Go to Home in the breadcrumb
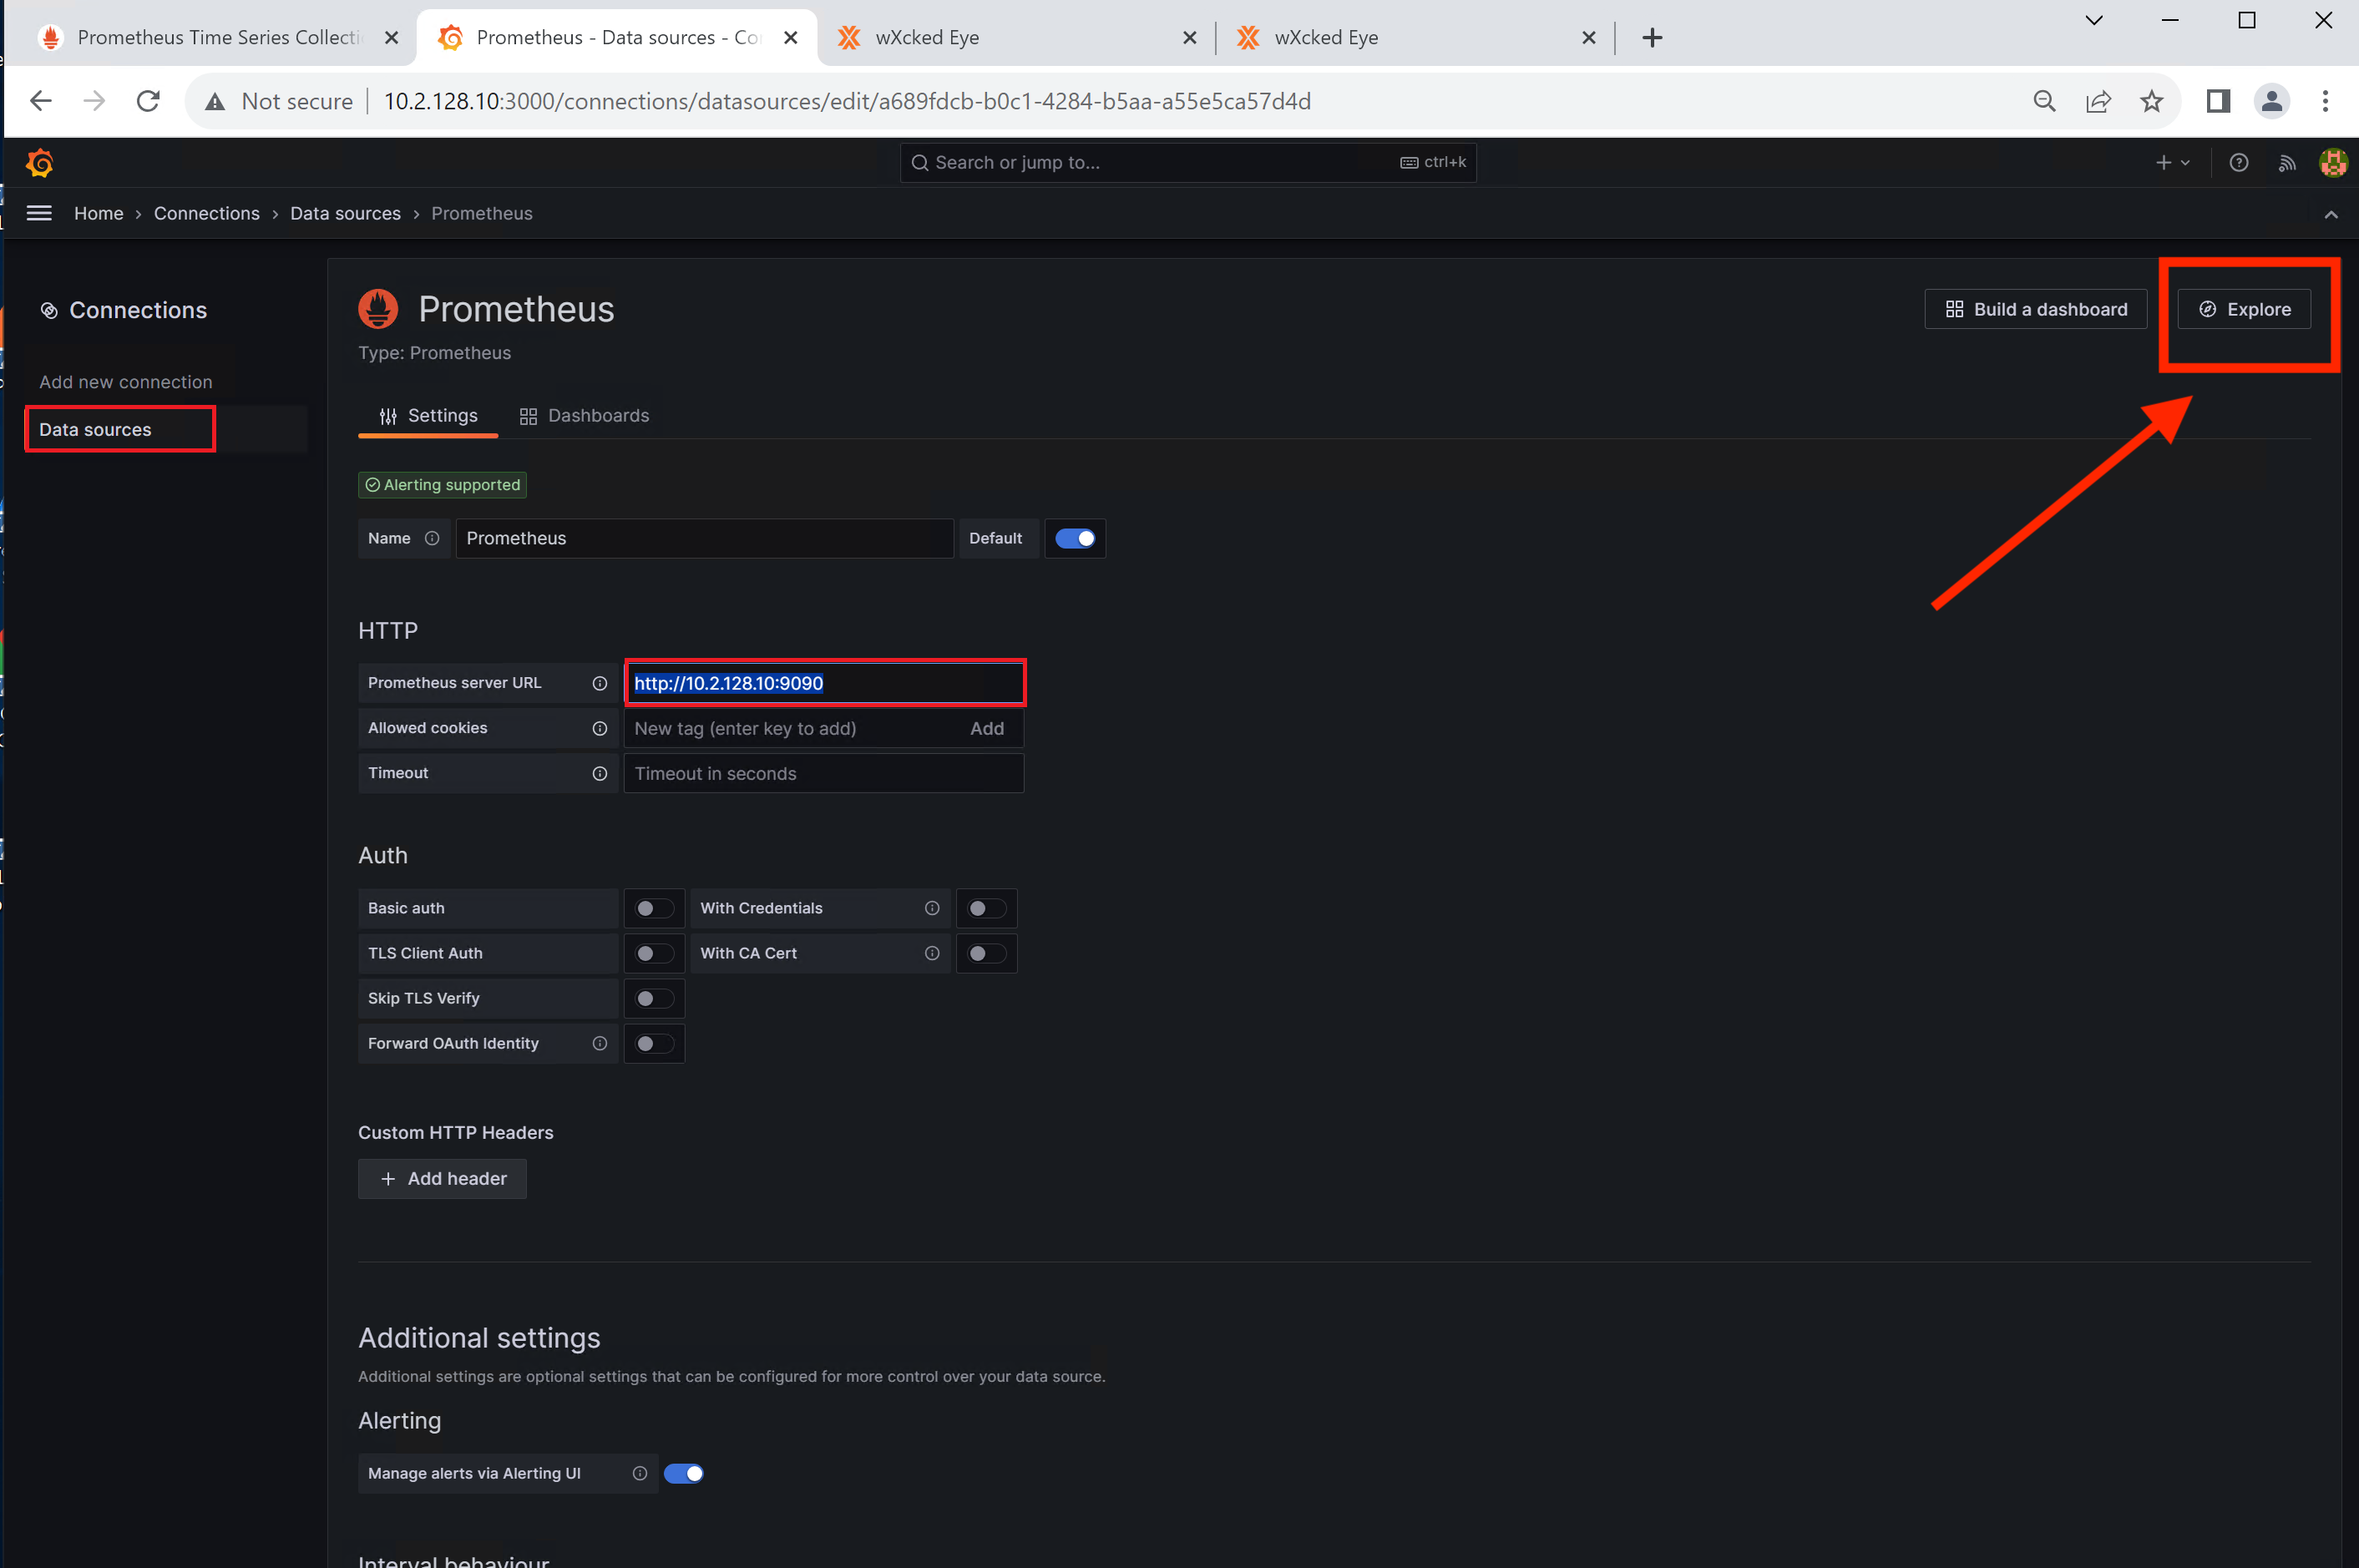This screenshot has width=2359, height=1568. tap(98, 213)
